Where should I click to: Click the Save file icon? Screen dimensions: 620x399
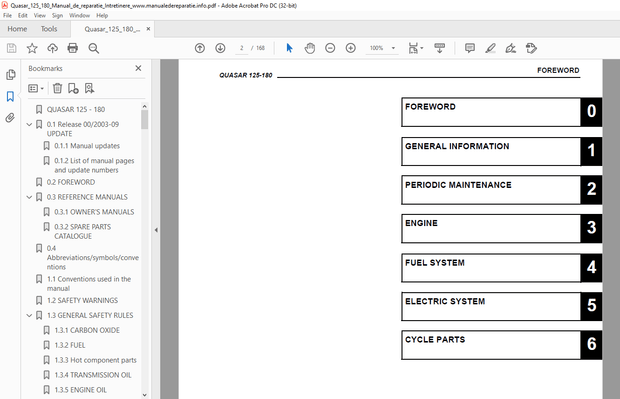(x=11, y=48)
